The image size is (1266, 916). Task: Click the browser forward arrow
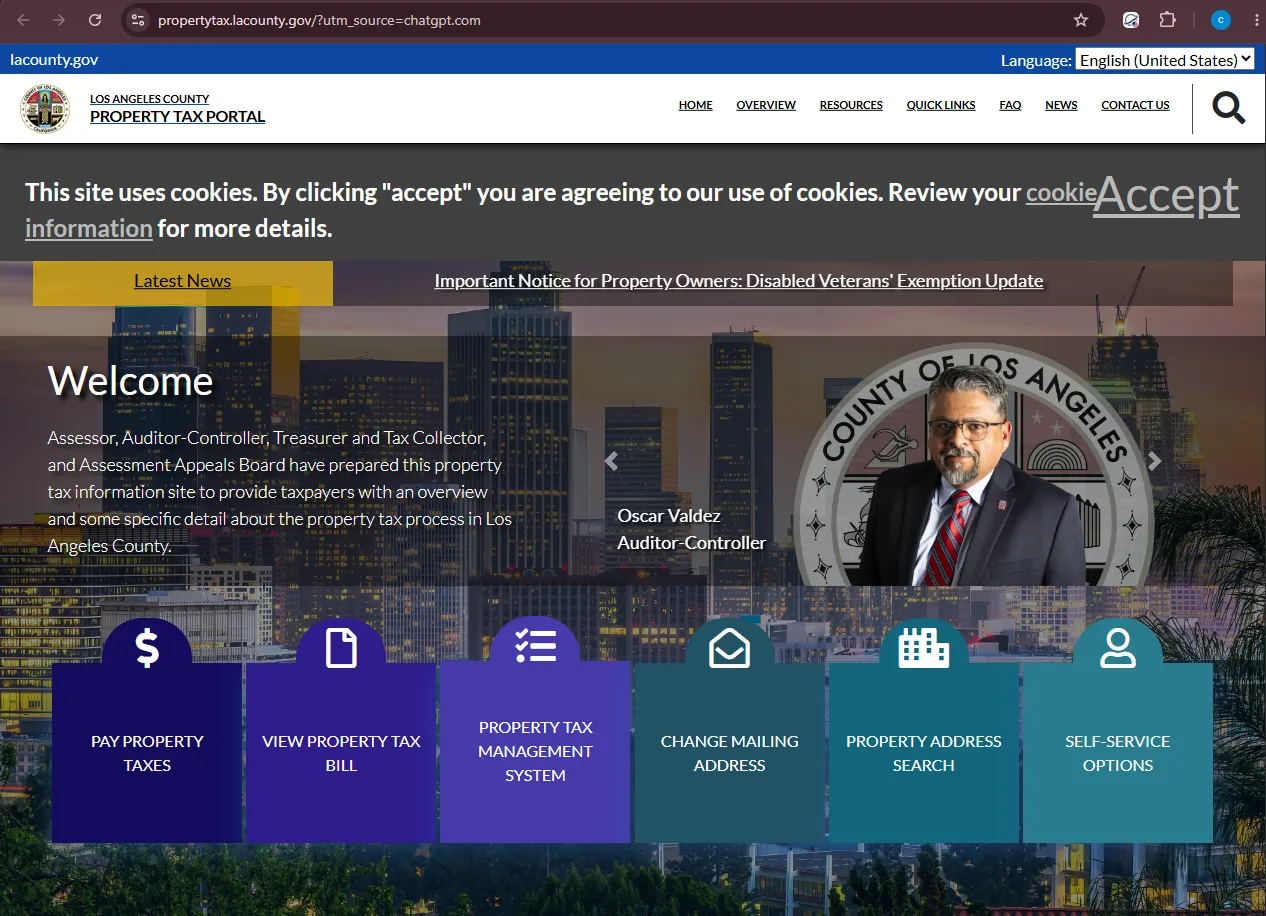click(59, 20)
